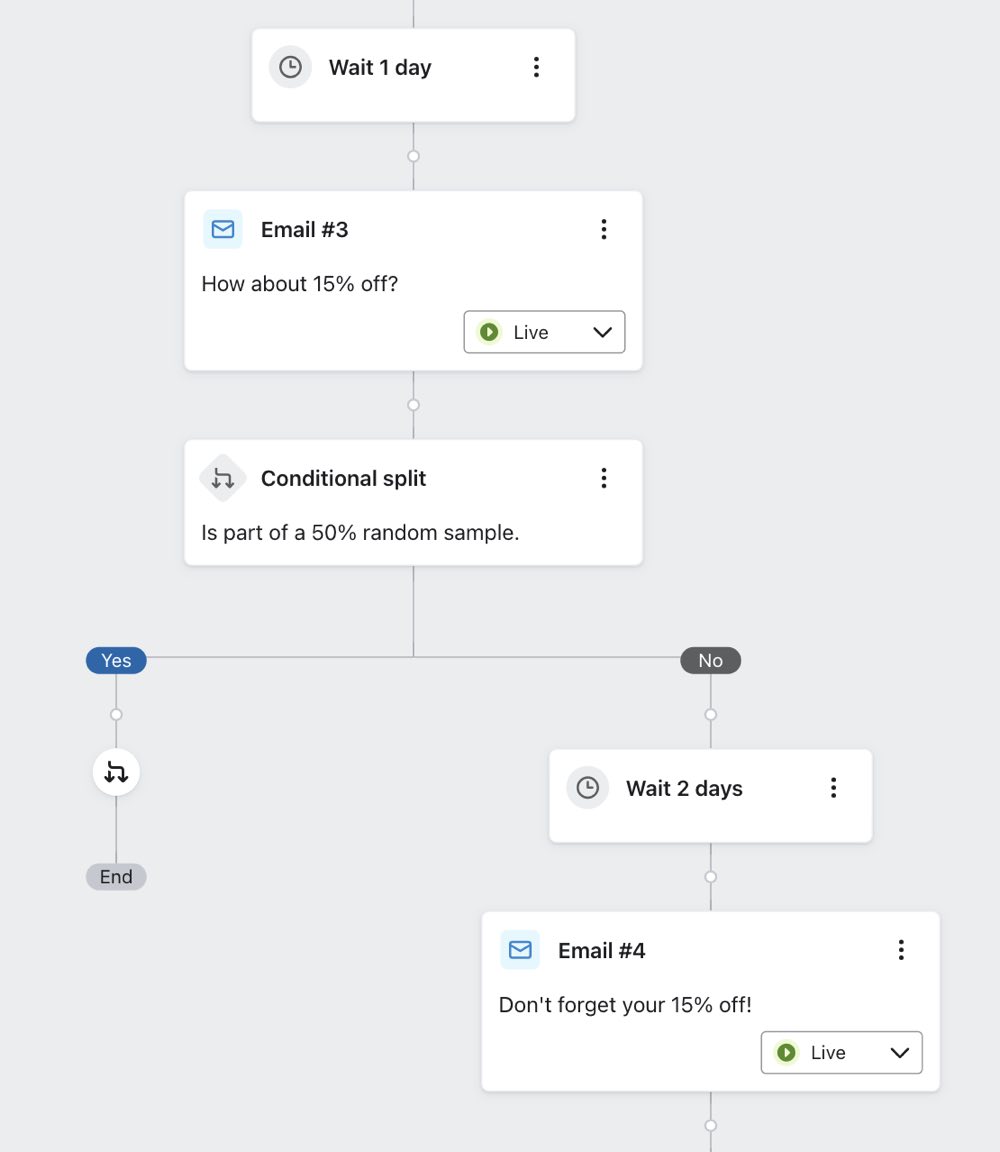The image size is (1000, 1152).
Task: Select the Yes branch label
Action: click(x=115, y=660)
